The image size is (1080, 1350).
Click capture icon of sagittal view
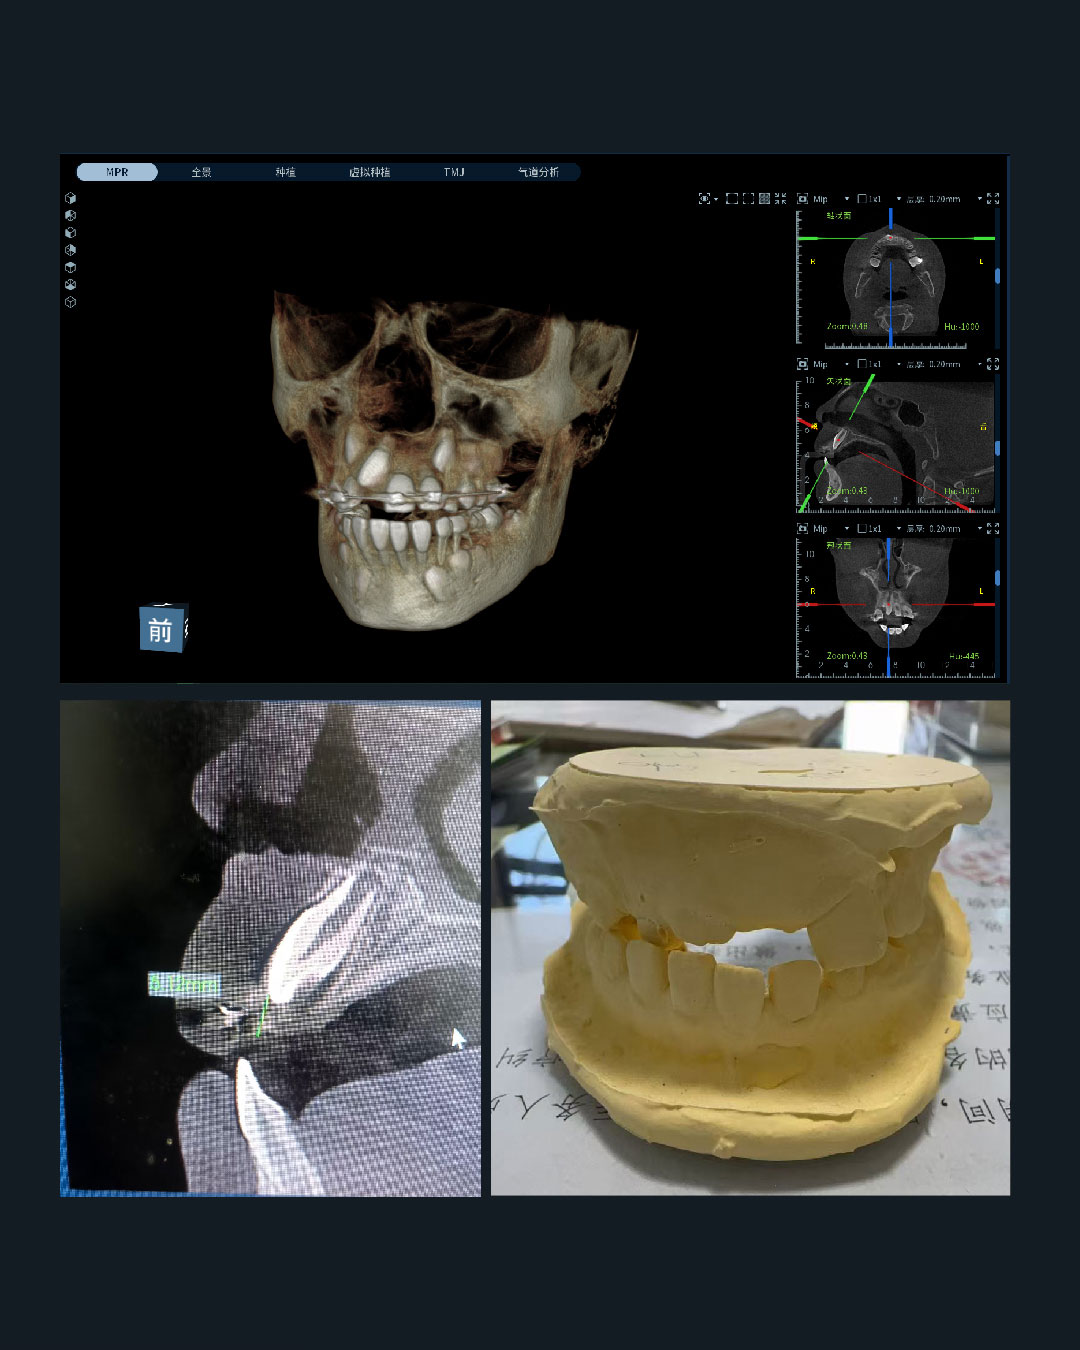[x=802, y=364]
